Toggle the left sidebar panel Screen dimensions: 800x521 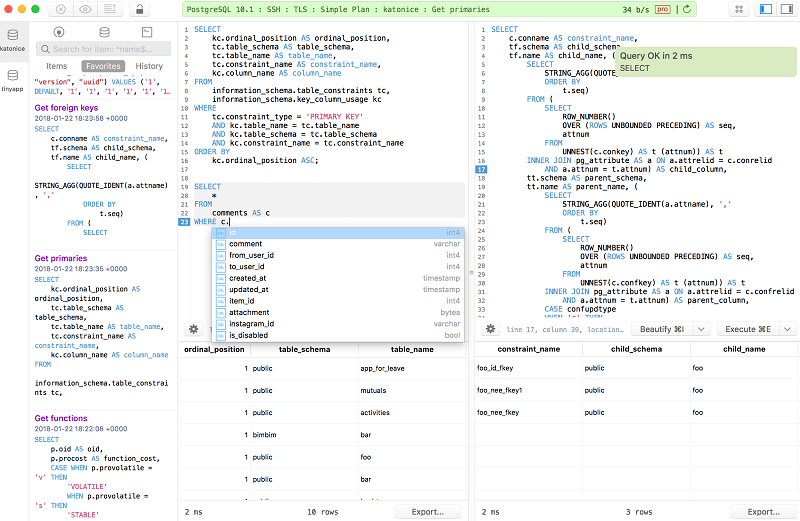click(x=765, y=9)
